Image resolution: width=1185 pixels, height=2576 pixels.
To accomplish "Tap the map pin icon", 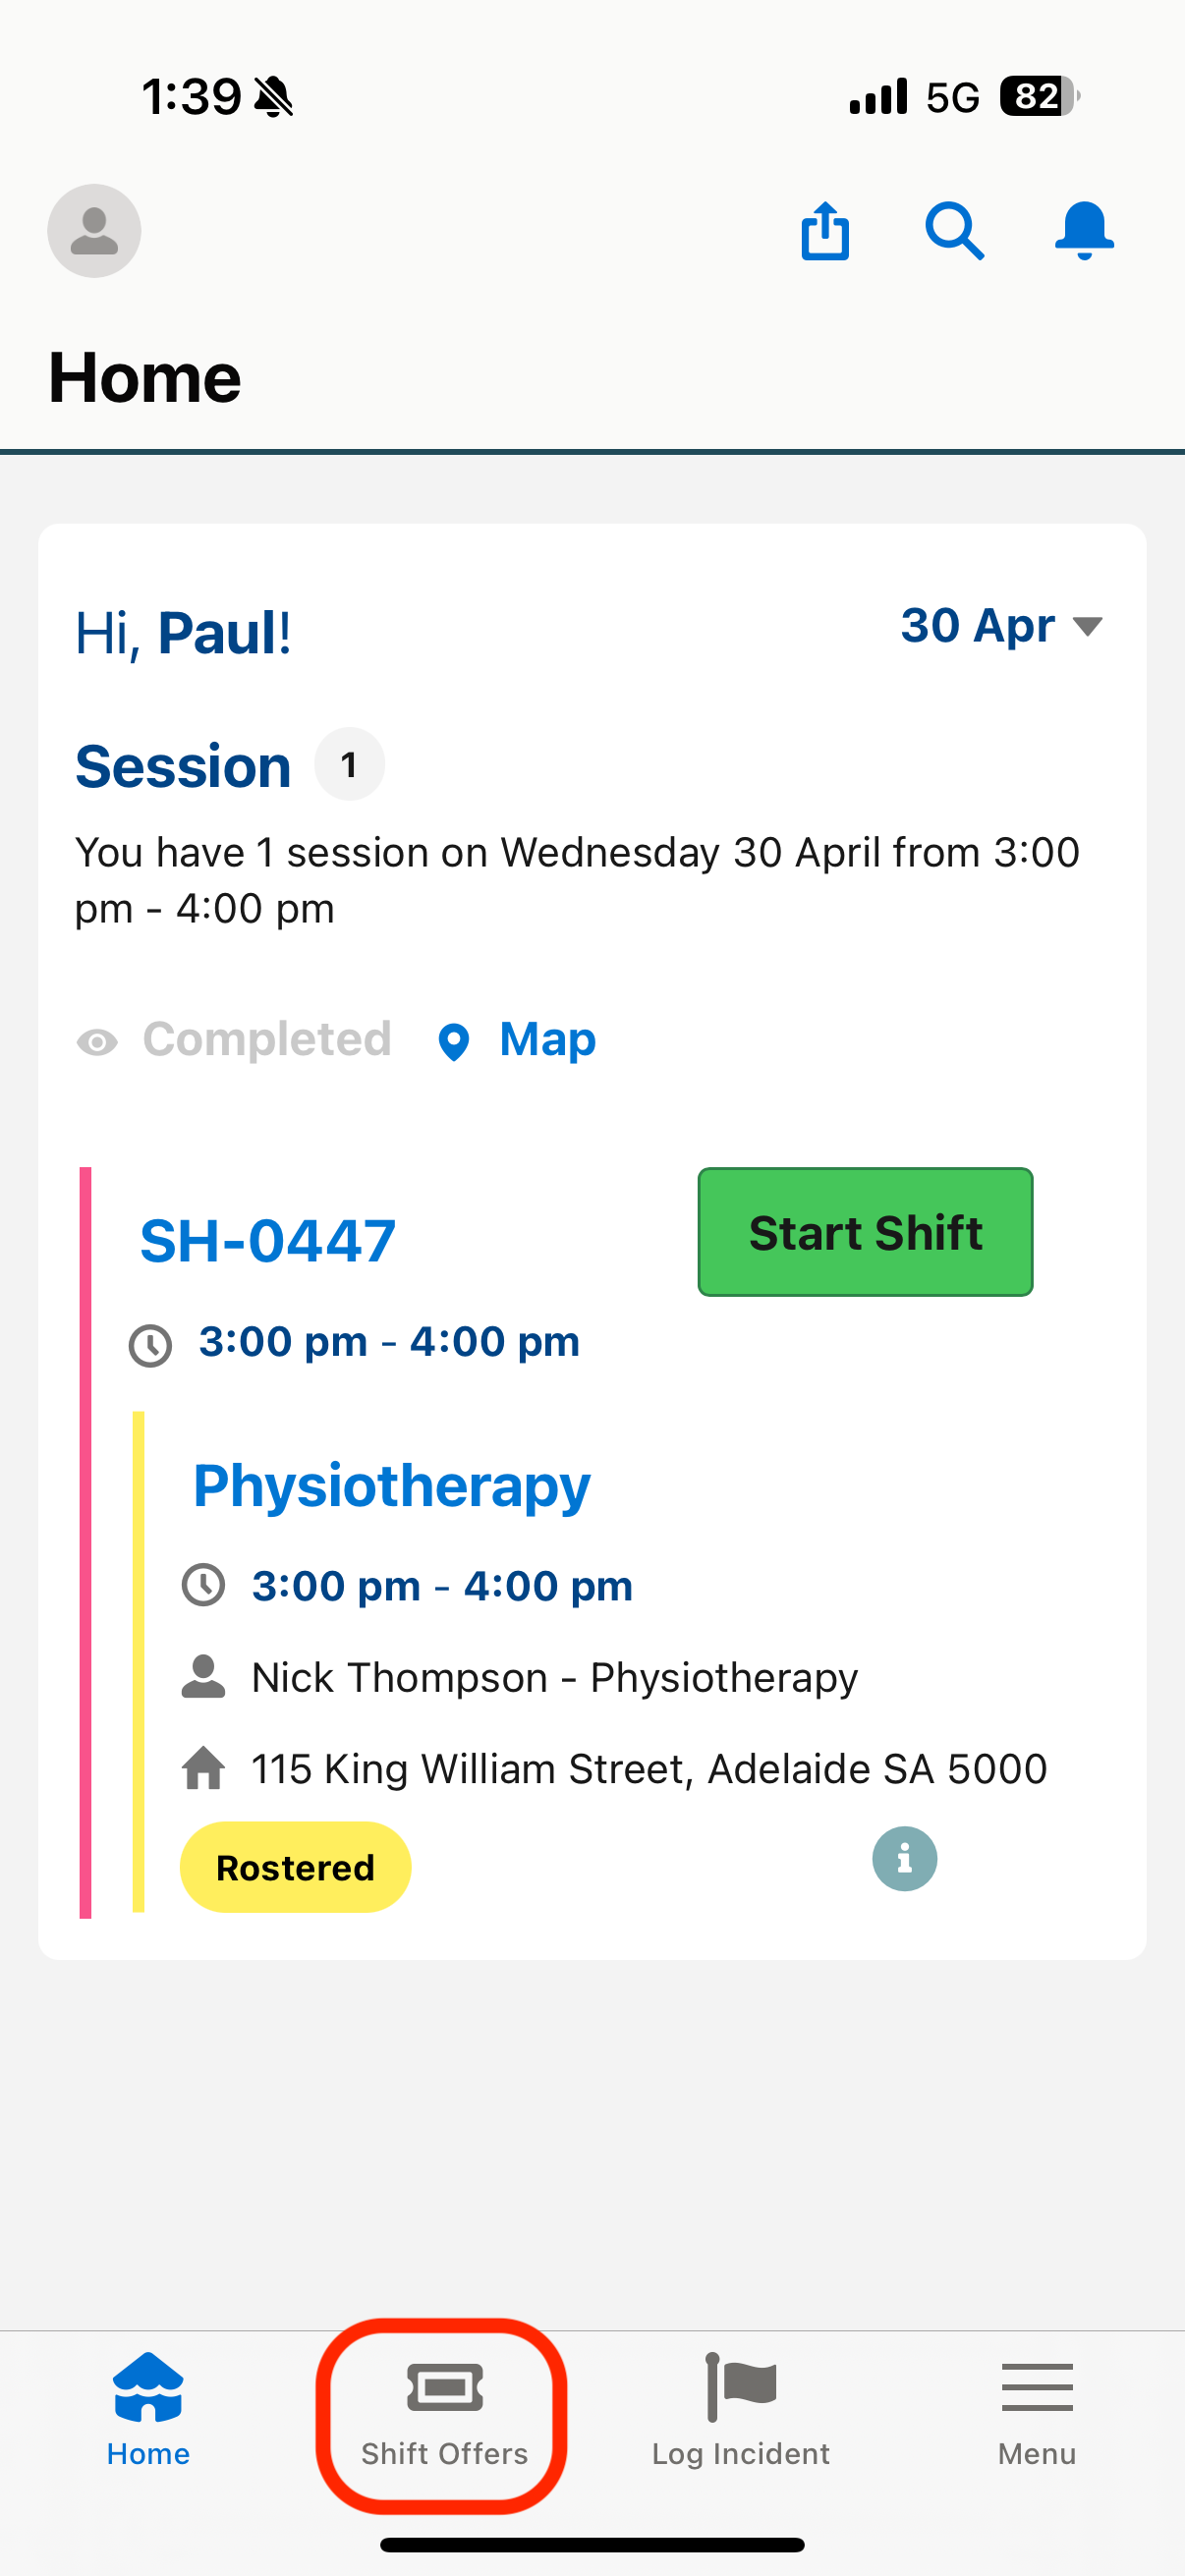I will point(454,1042).
